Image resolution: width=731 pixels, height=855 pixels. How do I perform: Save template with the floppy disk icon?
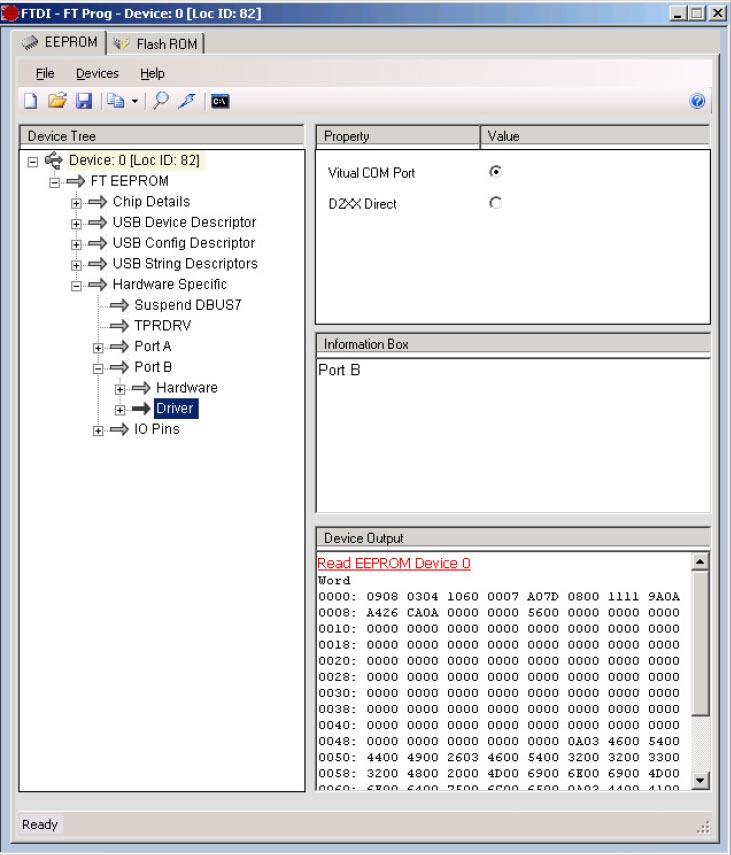click(83, 101)
